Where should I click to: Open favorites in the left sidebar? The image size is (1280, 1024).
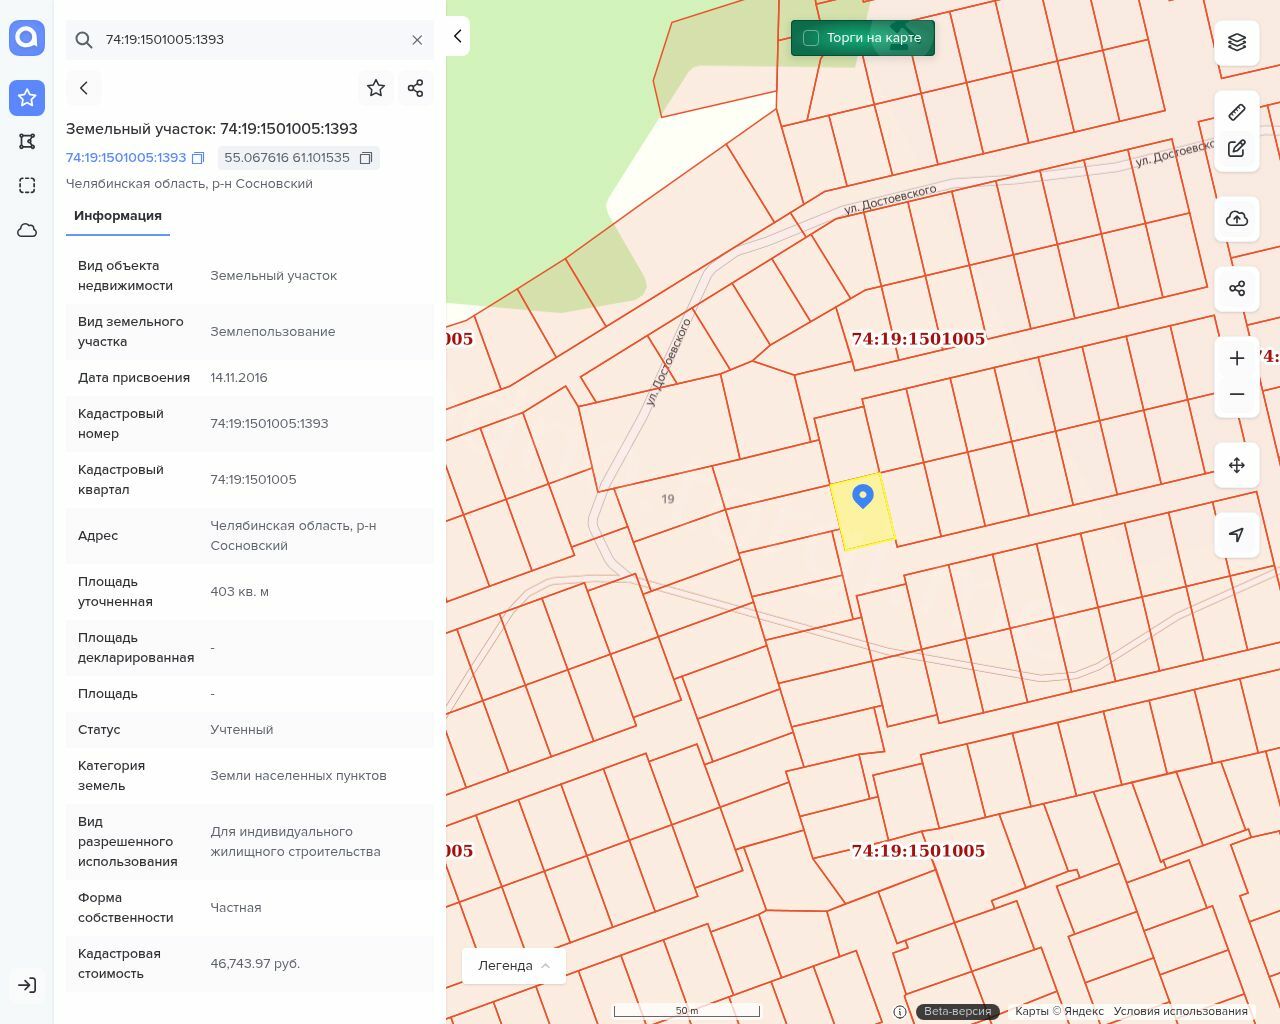[27, 97]
